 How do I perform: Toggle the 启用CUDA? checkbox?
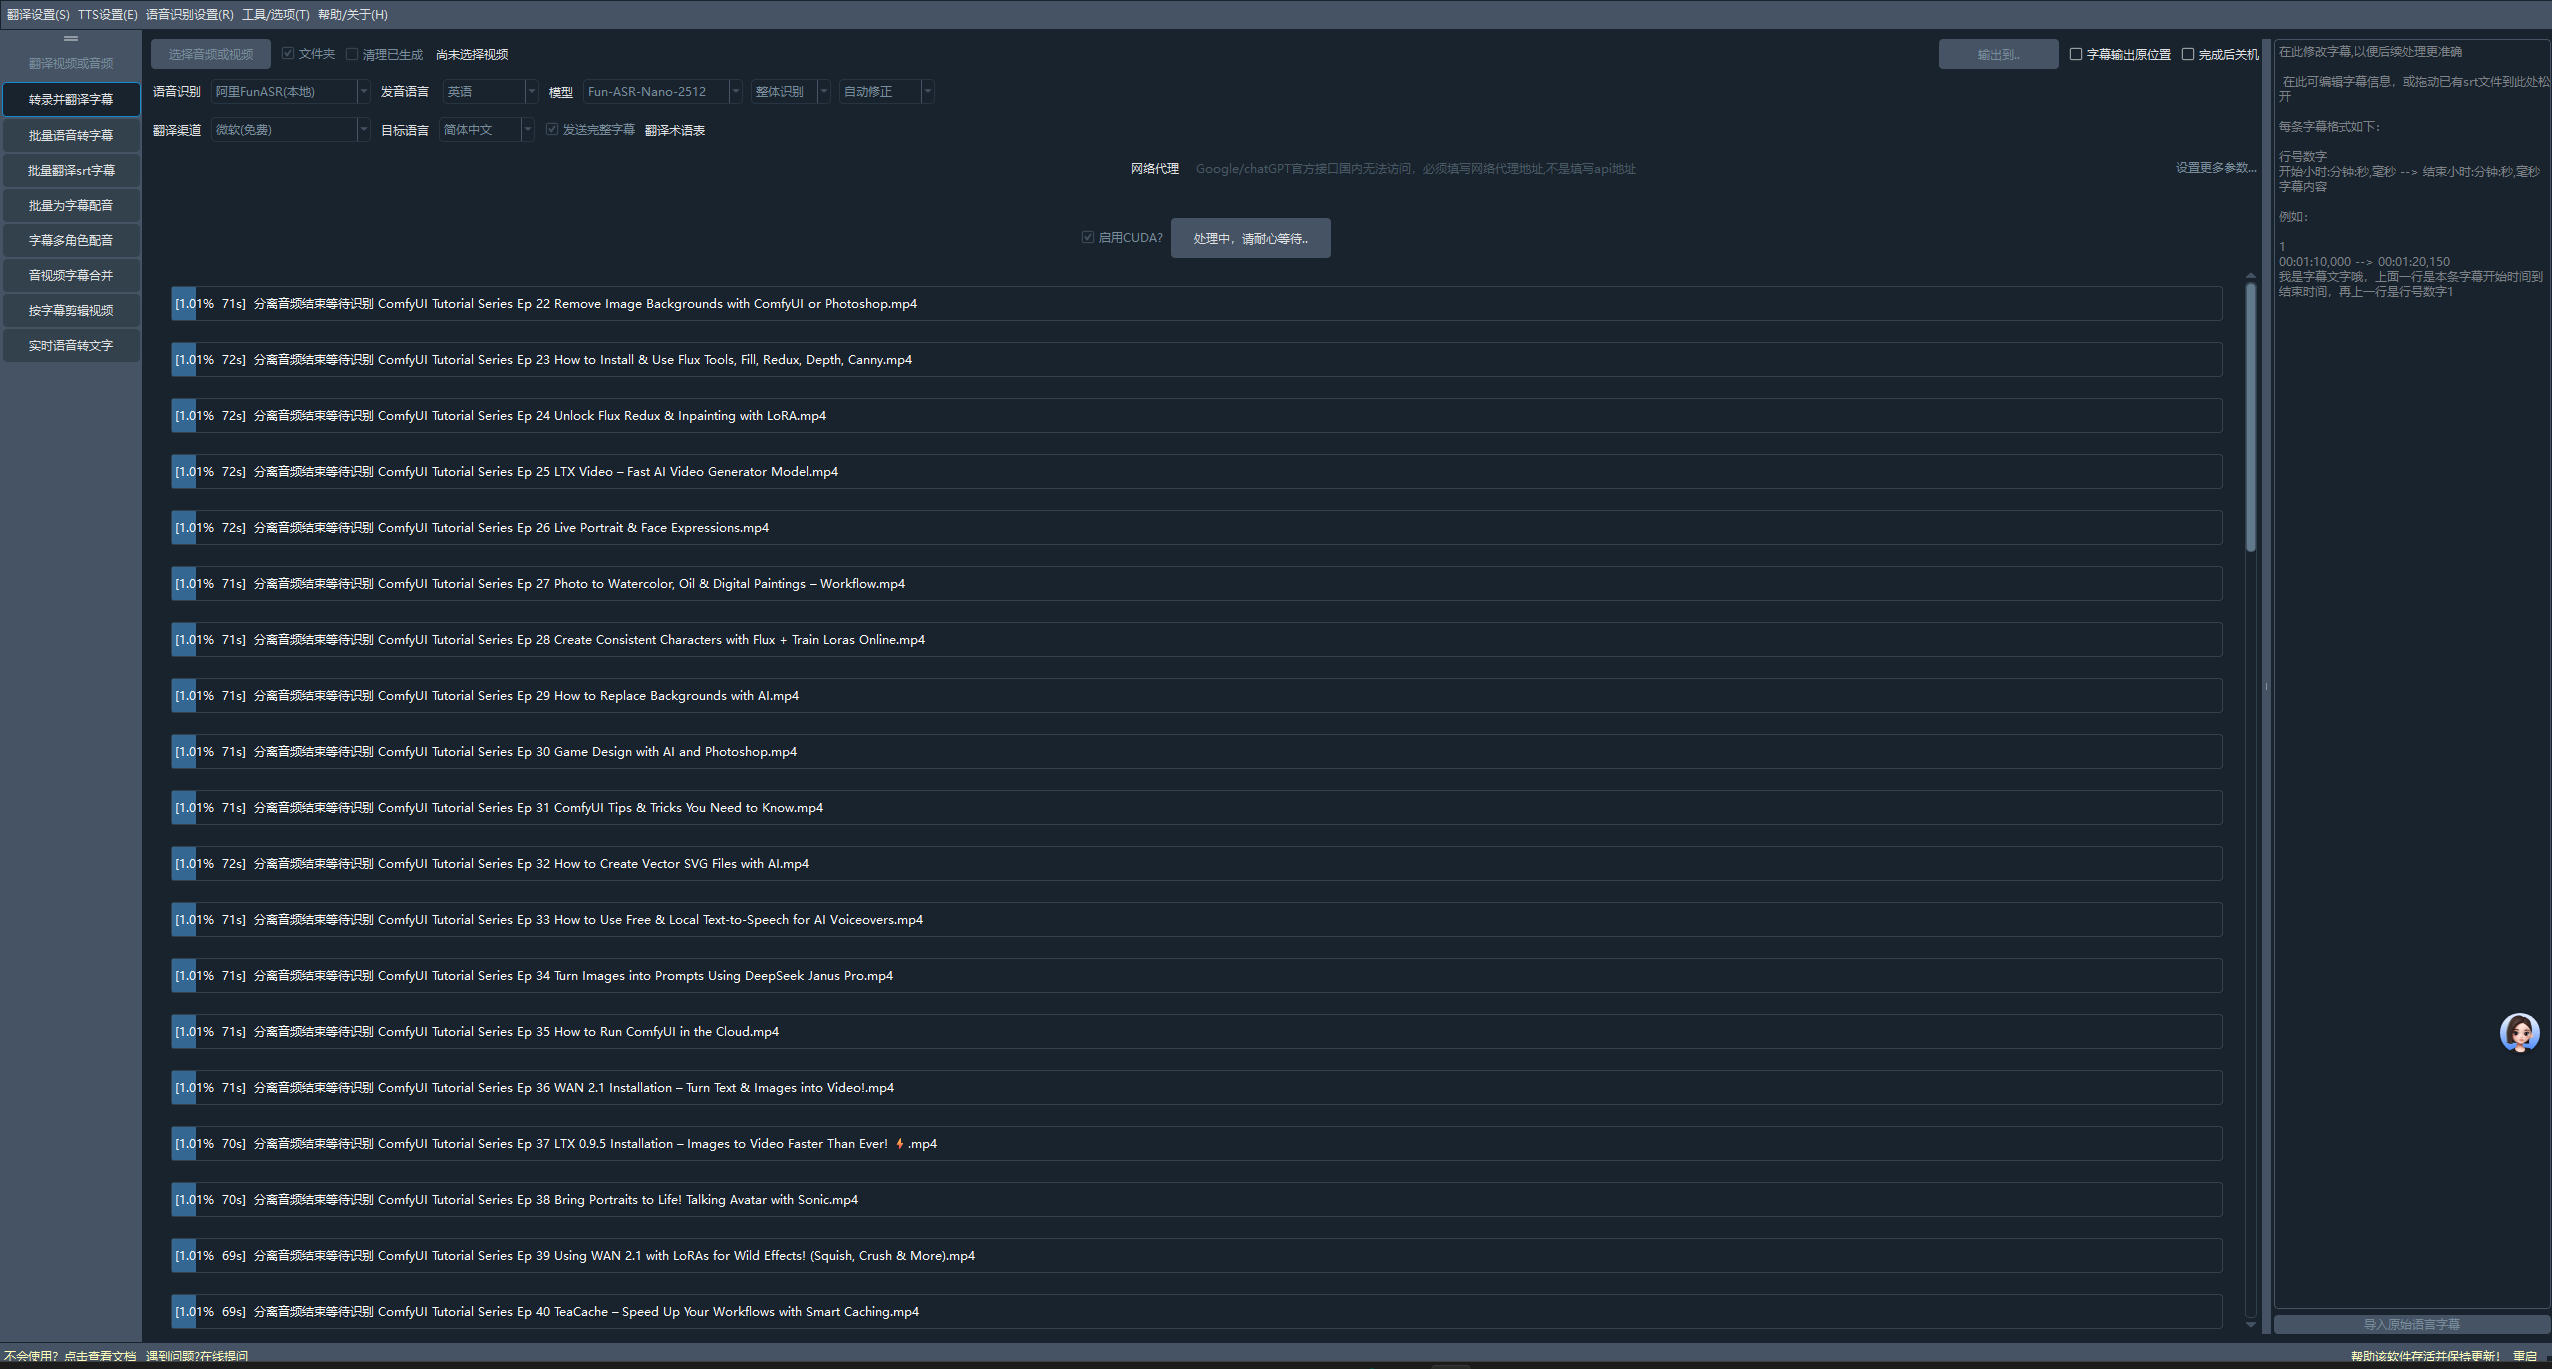pos(1088,237)
